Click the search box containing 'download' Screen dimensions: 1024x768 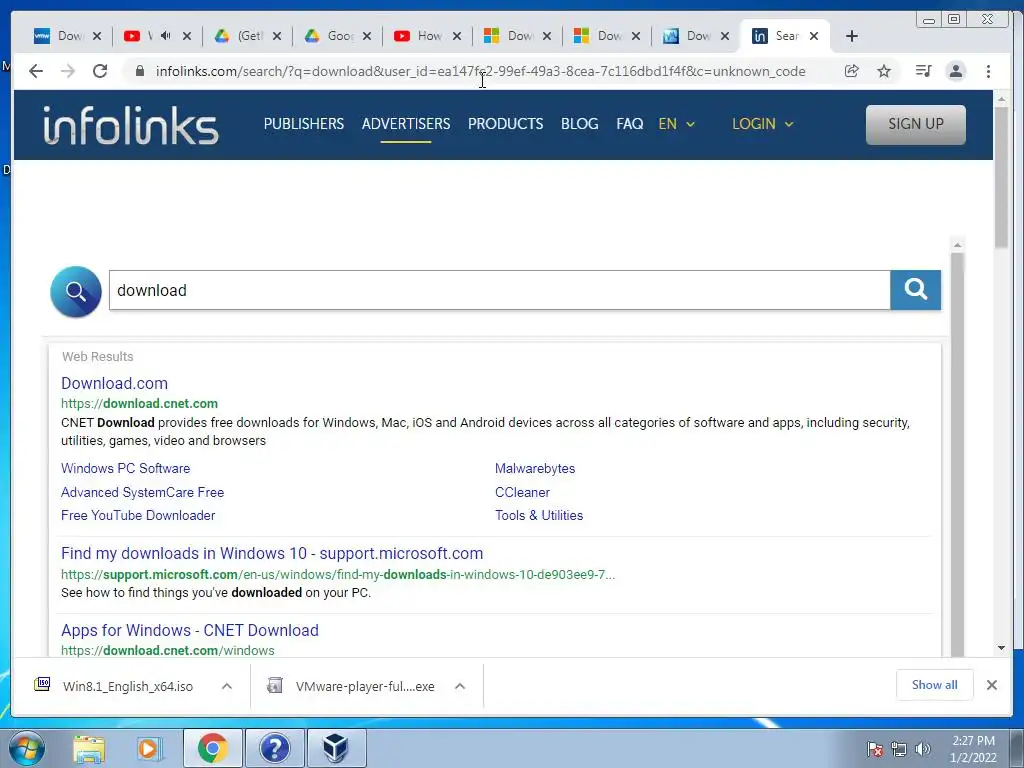(x=500, y=290)
